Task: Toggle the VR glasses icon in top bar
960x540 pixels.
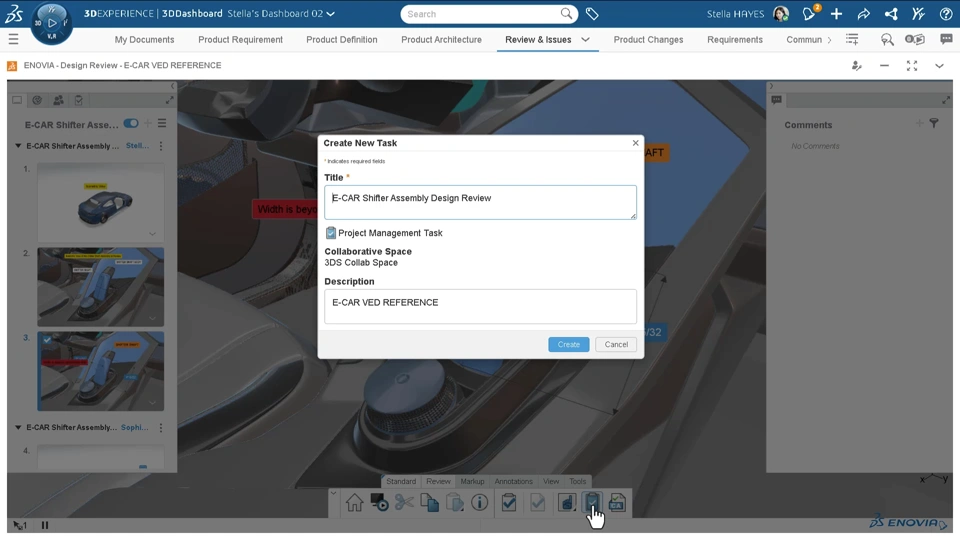Action: coord(915,39)
